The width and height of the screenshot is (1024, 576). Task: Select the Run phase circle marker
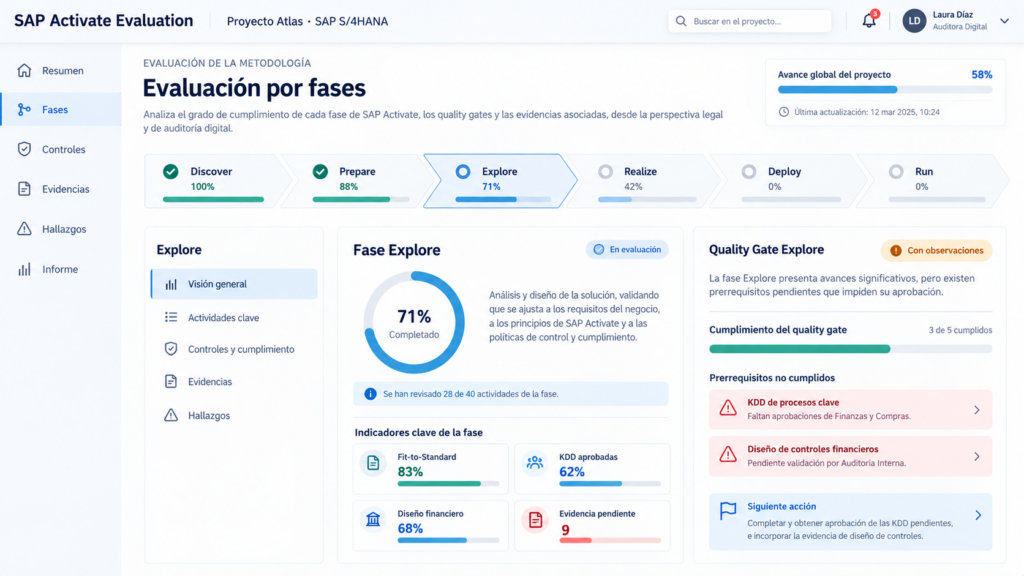coord(896,172)
